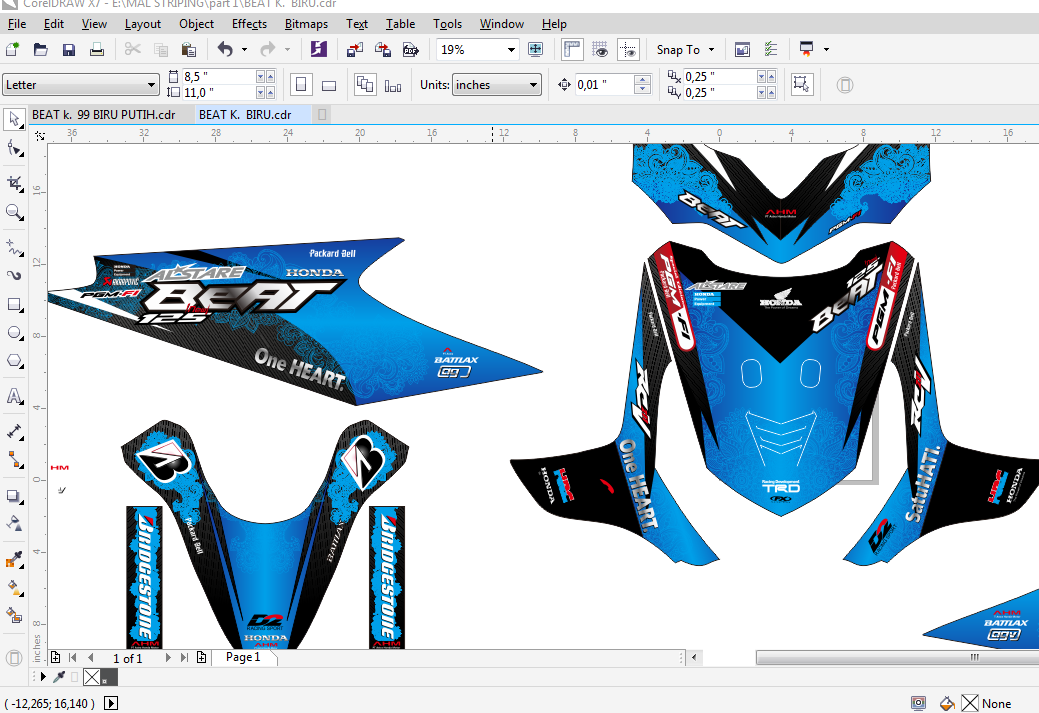The height and width of the screenshot is (713, 1039).
Task: Set page orientation to Landscape
Action: (329, 85)
